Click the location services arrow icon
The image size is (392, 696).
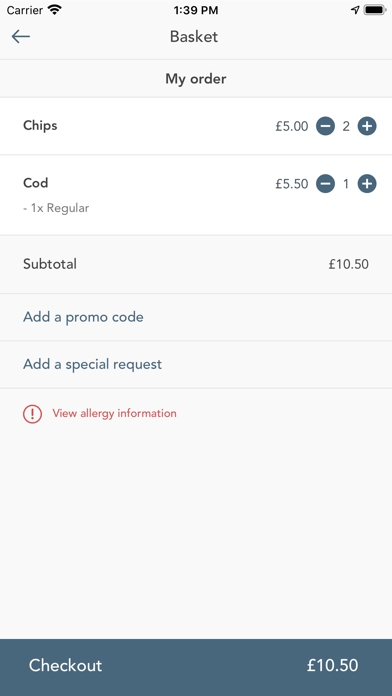pos(355,10)
